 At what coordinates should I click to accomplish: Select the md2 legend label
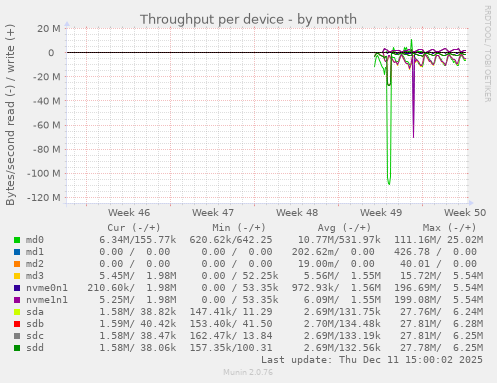[x=35, y=264]
